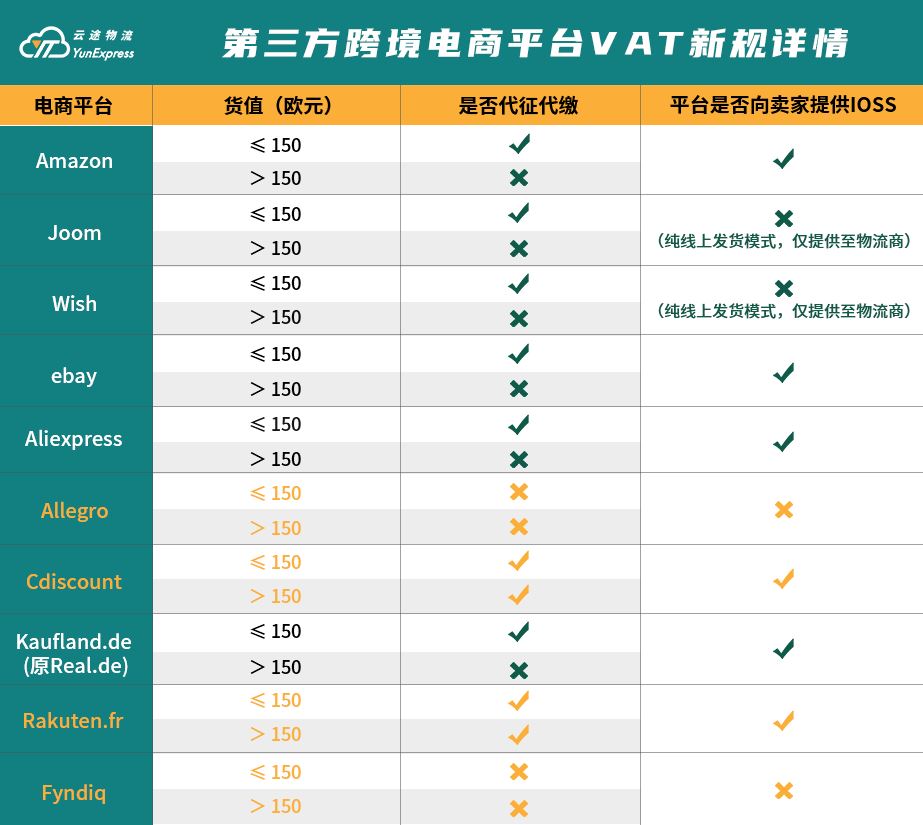Click Aliexpress's >150 cross under 是否代征代缴
The width and height of the screenshot is (923, 825).
[519, 459]
